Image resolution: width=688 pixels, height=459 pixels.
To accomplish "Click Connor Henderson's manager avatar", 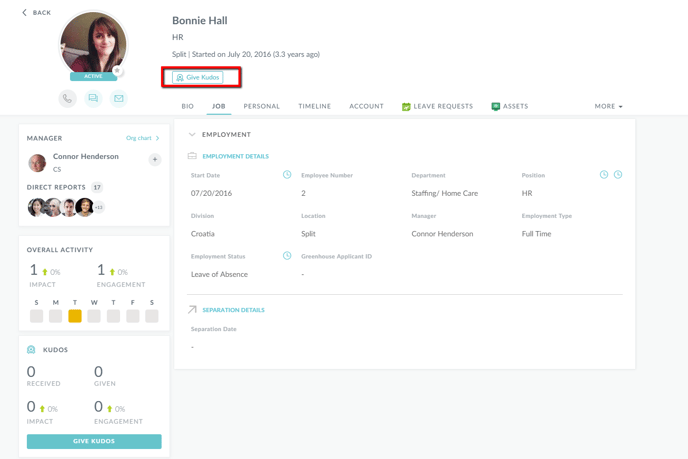I will (x=37, y=163).
